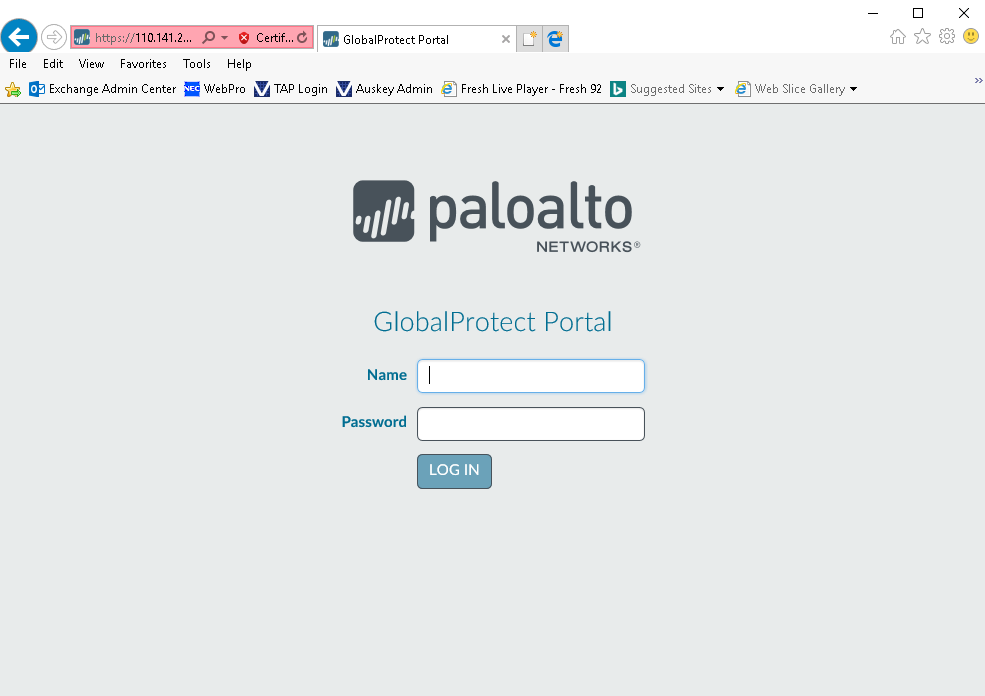
Task: Click the GlobalProtect Portal heading text
Action: click(x=492, y=322)
